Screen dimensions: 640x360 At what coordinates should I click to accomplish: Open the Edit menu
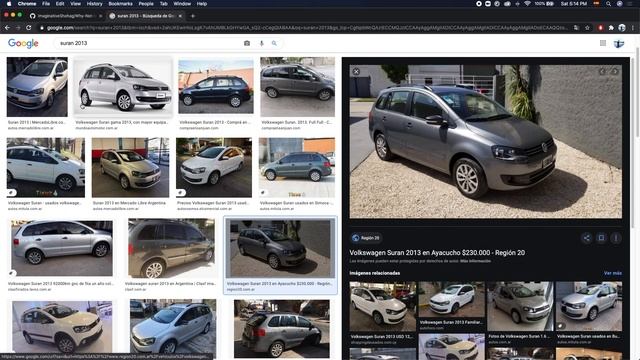pyautogui.click(x=60, y=4)
